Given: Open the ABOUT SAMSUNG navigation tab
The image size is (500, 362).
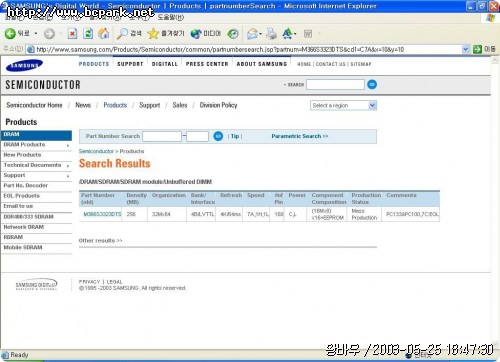Looking at the screenshot, I should (x=262, y=64).
